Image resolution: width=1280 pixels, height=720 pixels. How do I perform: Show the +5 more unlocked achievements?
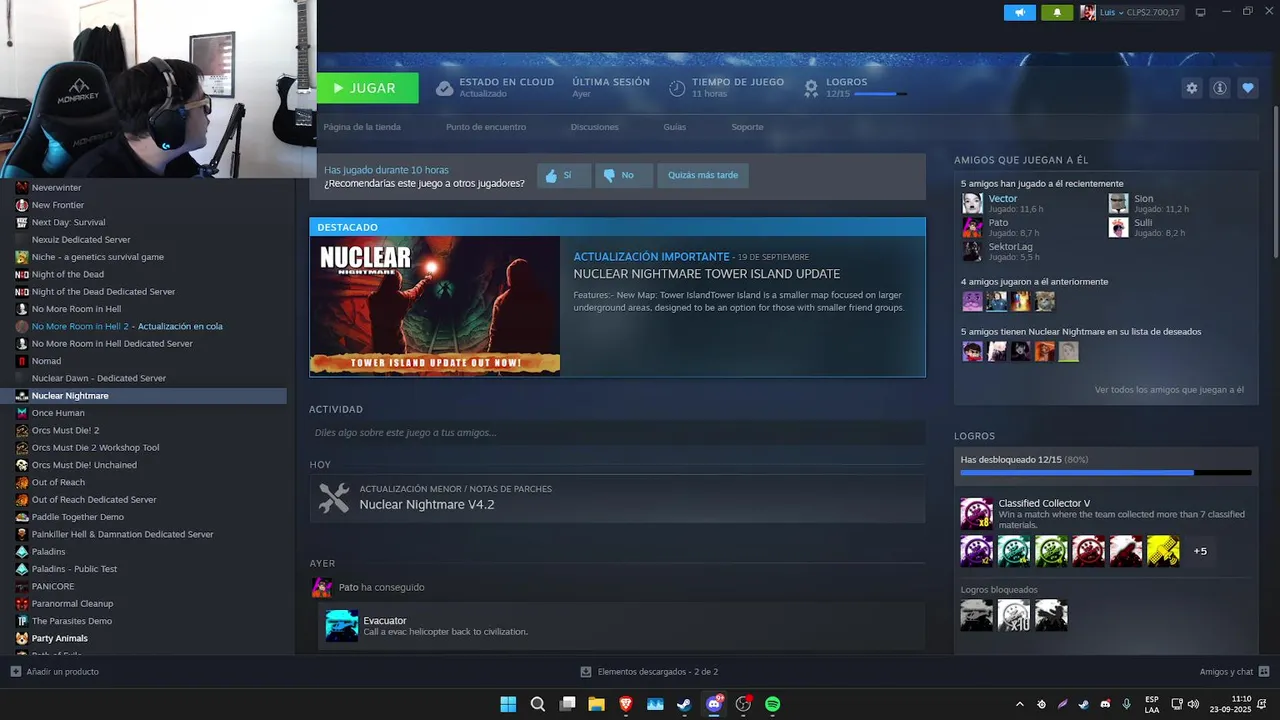(1200, 551)
